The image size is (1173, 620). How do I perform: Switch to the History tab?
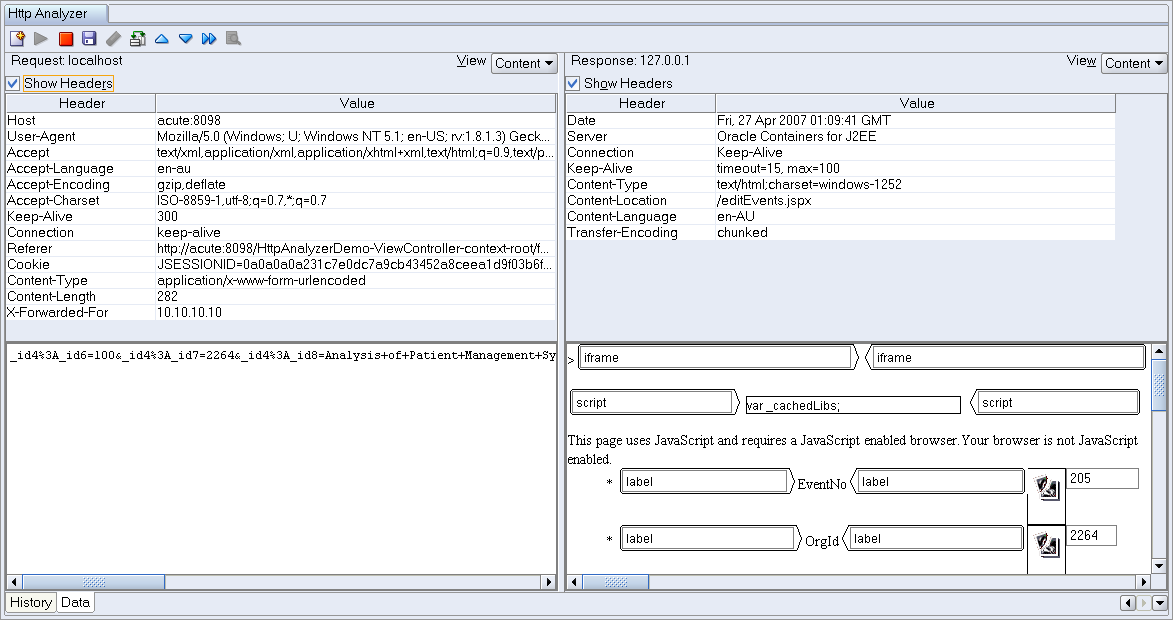tap(31, 602)
